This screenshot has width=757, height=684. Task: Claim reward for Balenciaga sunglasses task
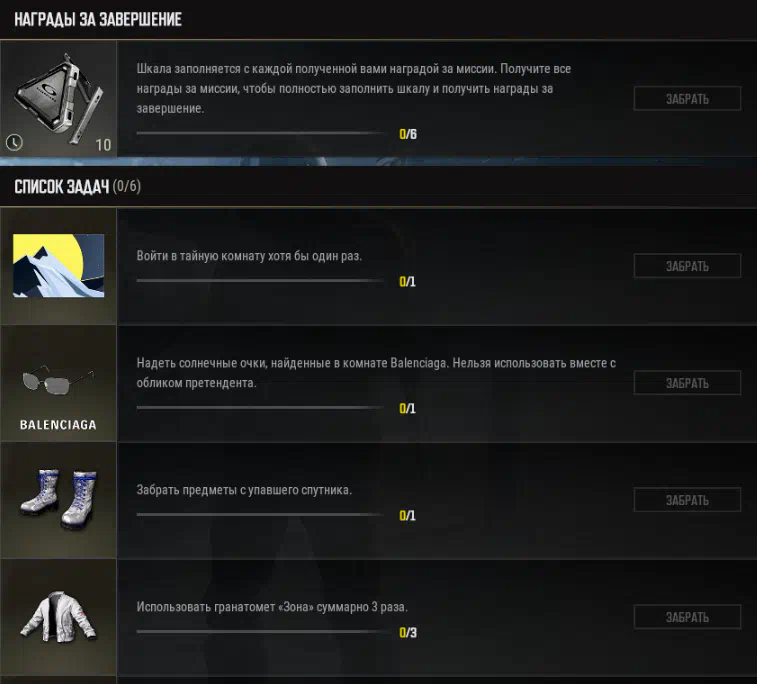[x=687, y=383]
